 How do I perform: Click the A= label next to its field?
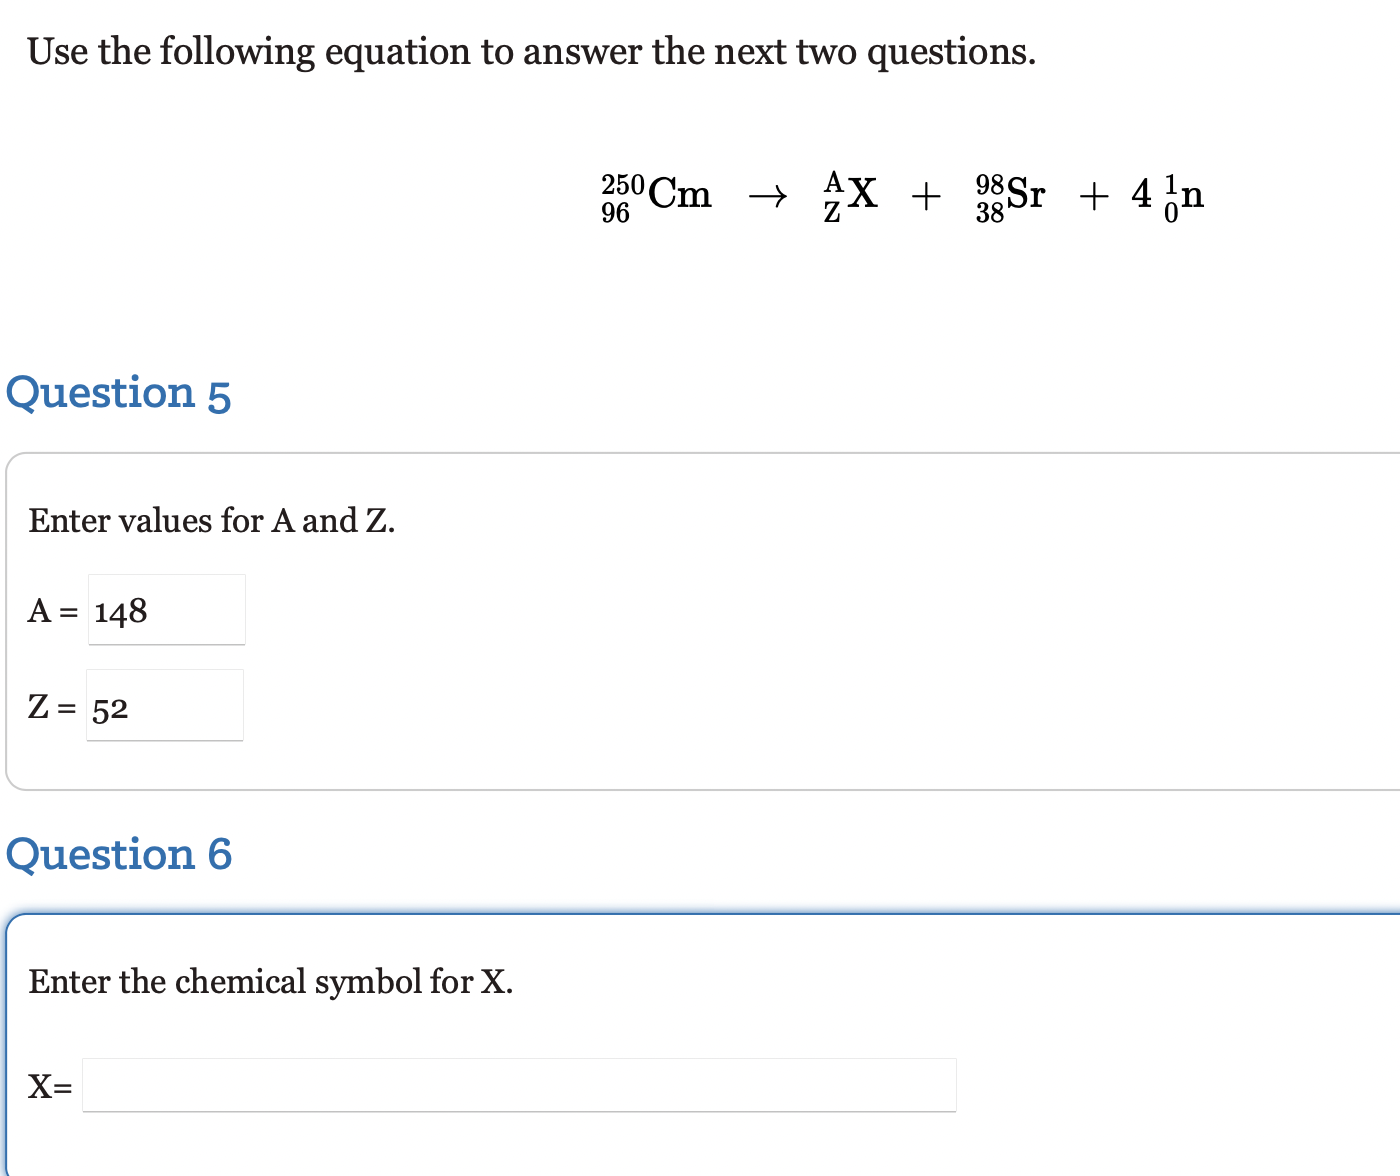coord(53,610)
